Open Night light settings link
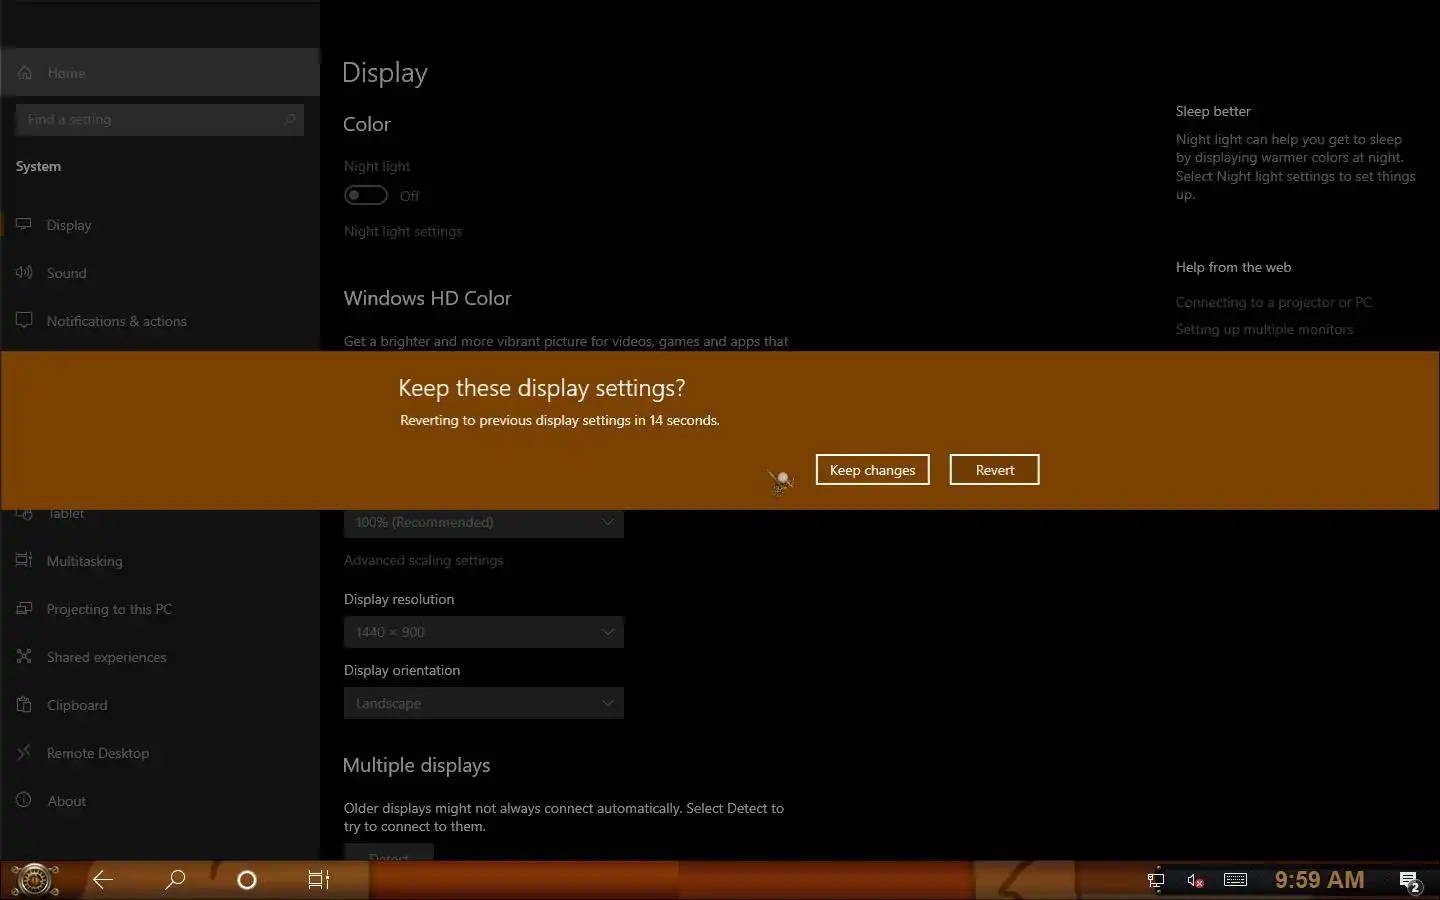The width and height of the screenshot is (1440, 900). (x=403, y=231)
